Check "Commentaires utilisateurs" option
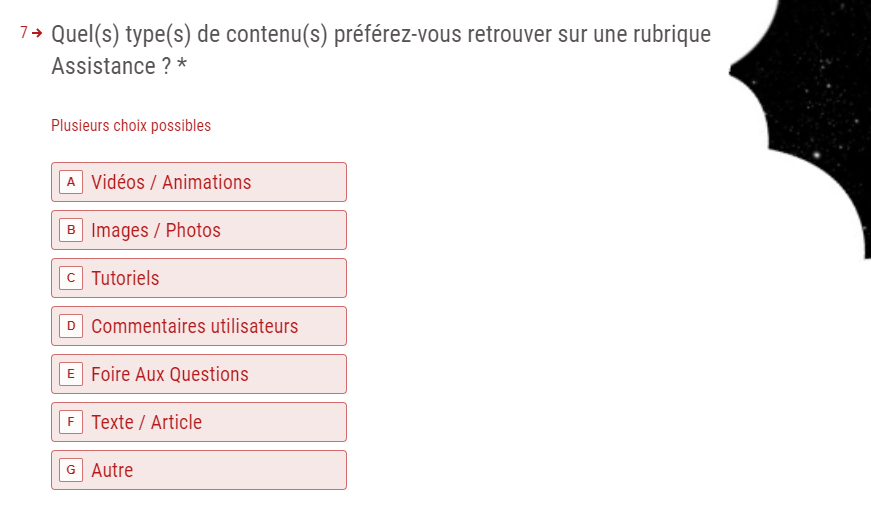The height and width of the screenshot is (509, 871). 198,326
